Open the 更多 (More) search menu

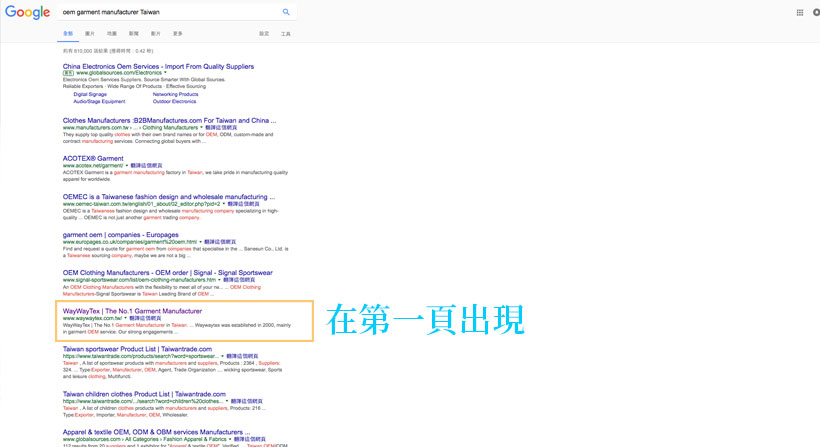coord(178,33)
